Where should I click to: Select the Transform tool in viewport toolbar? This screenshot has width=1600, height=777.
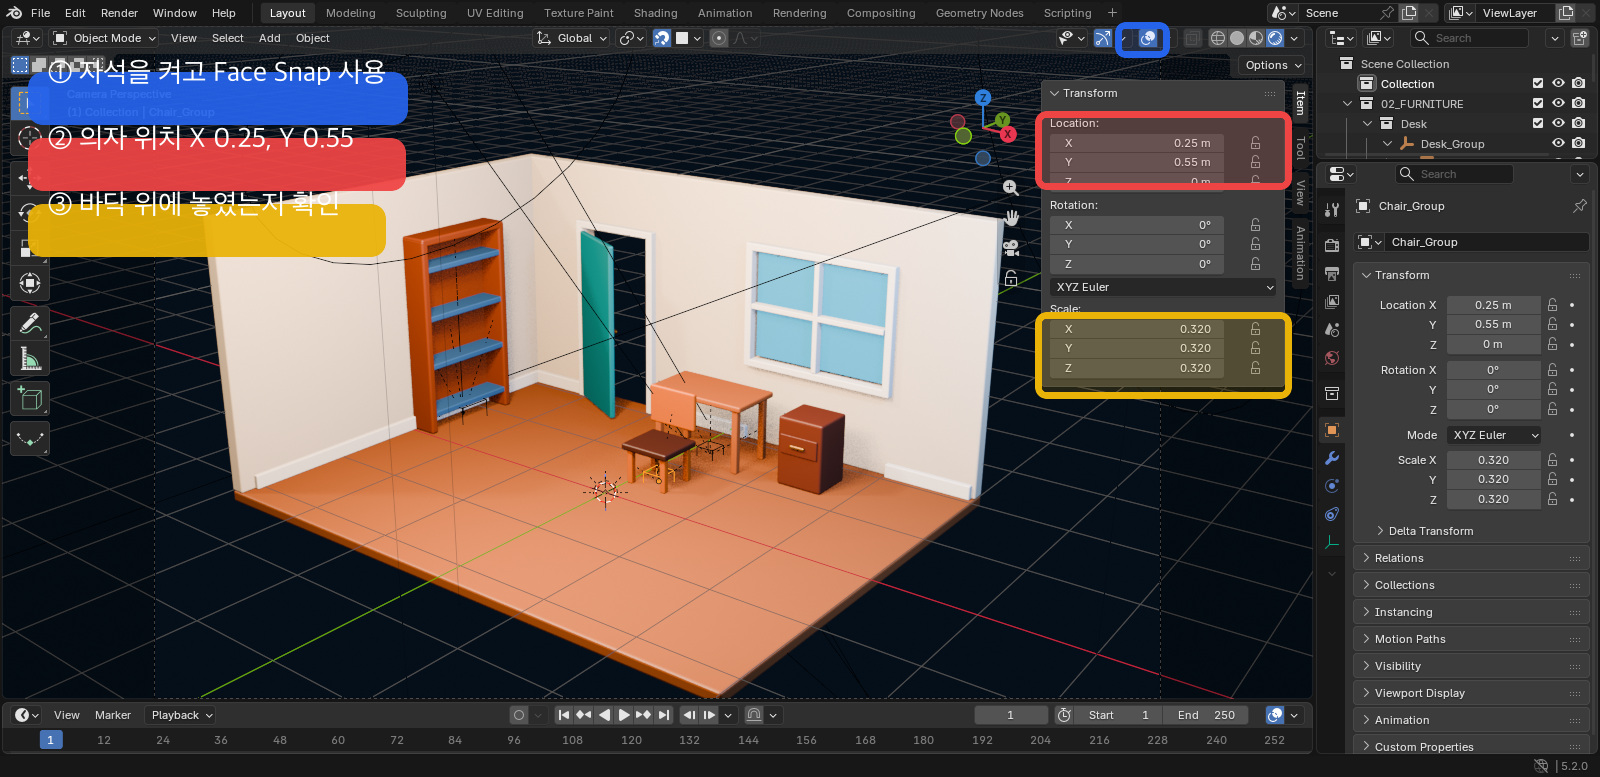(x=30, y=283)
